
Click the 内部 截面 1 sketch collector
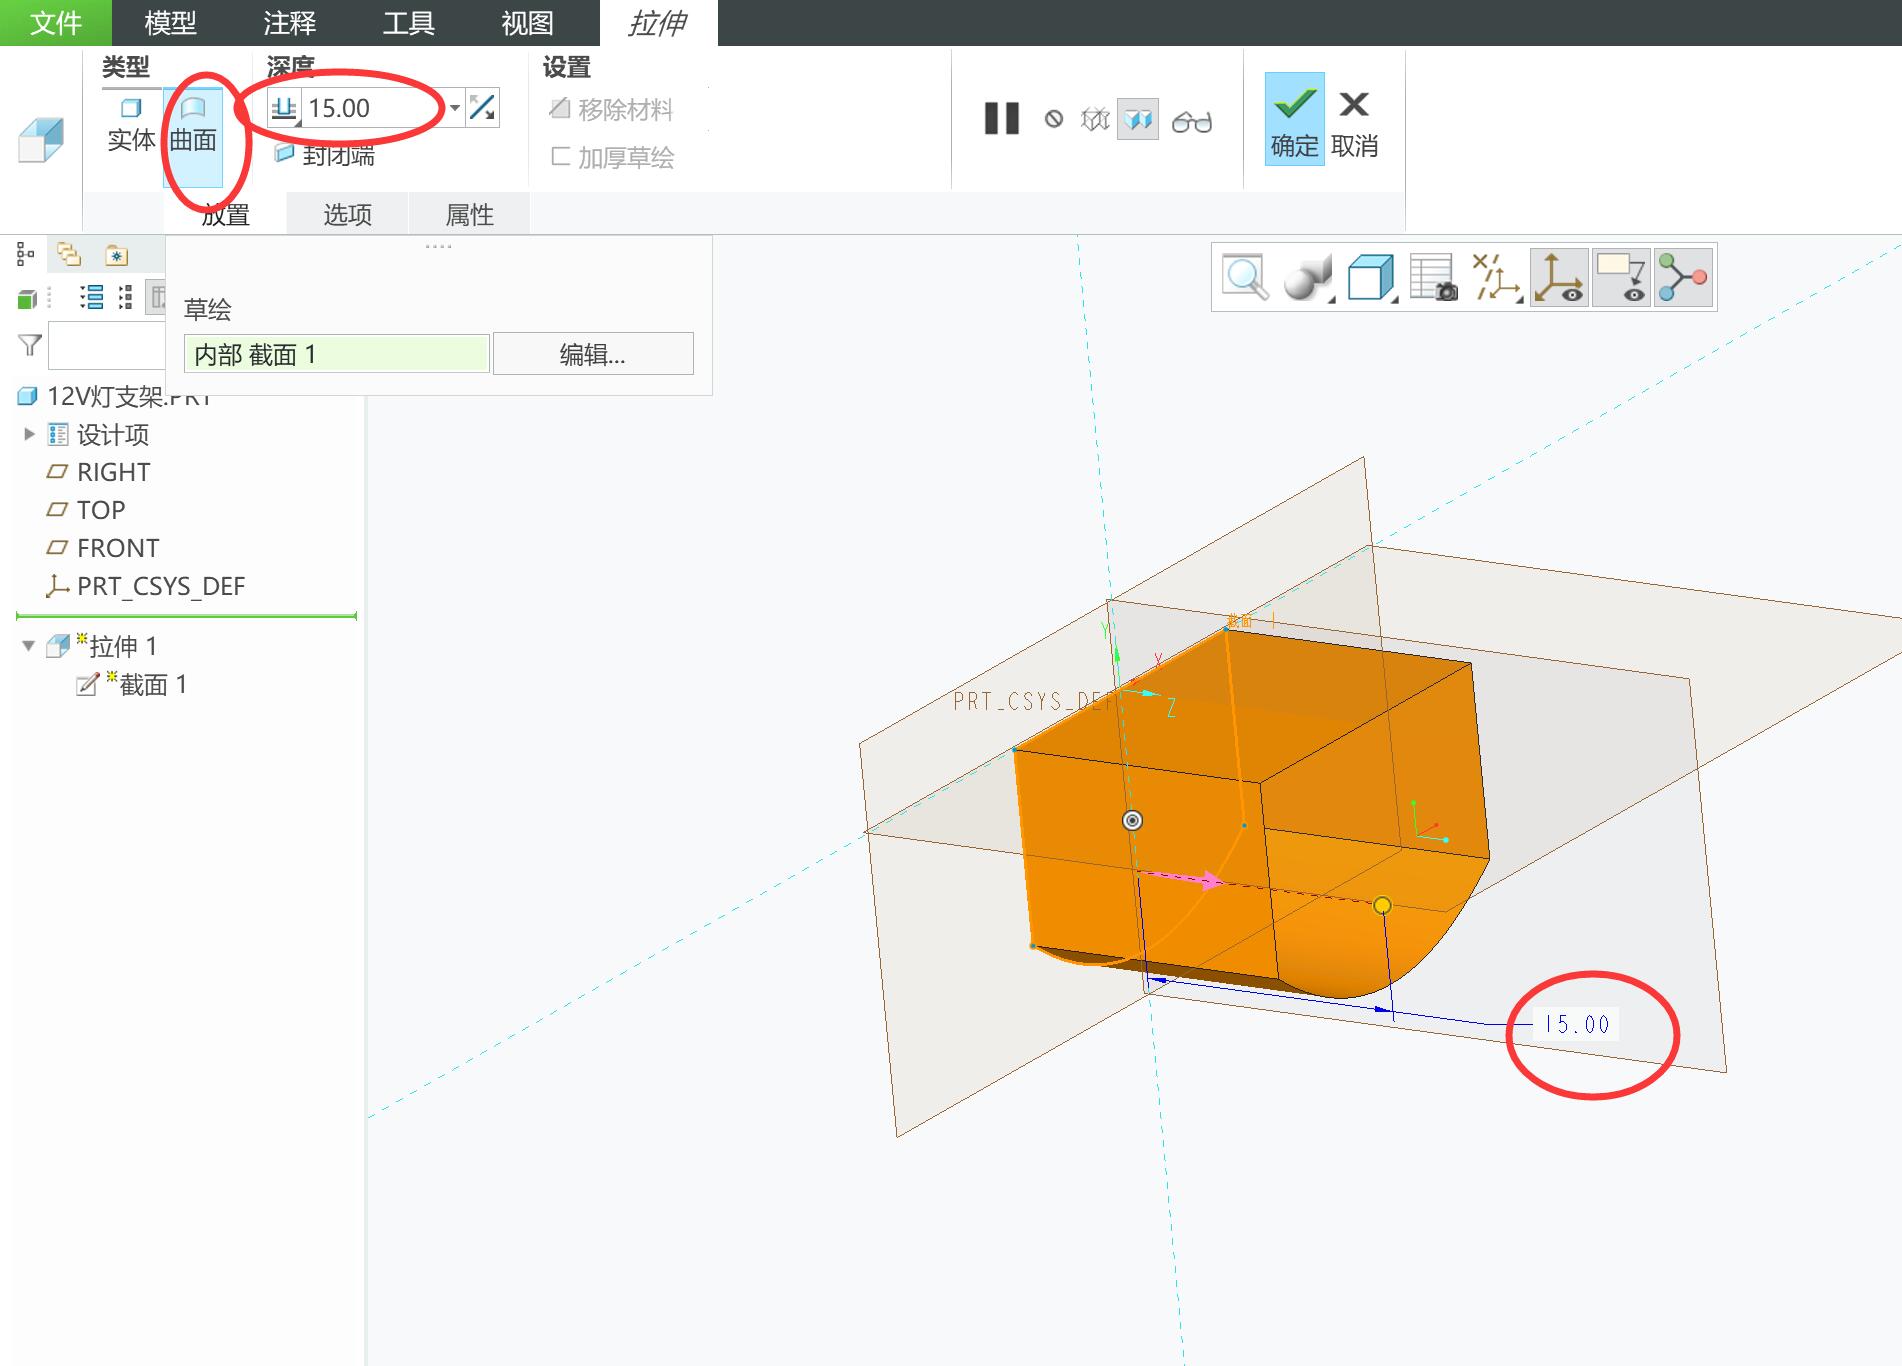[x=337, y=354]
